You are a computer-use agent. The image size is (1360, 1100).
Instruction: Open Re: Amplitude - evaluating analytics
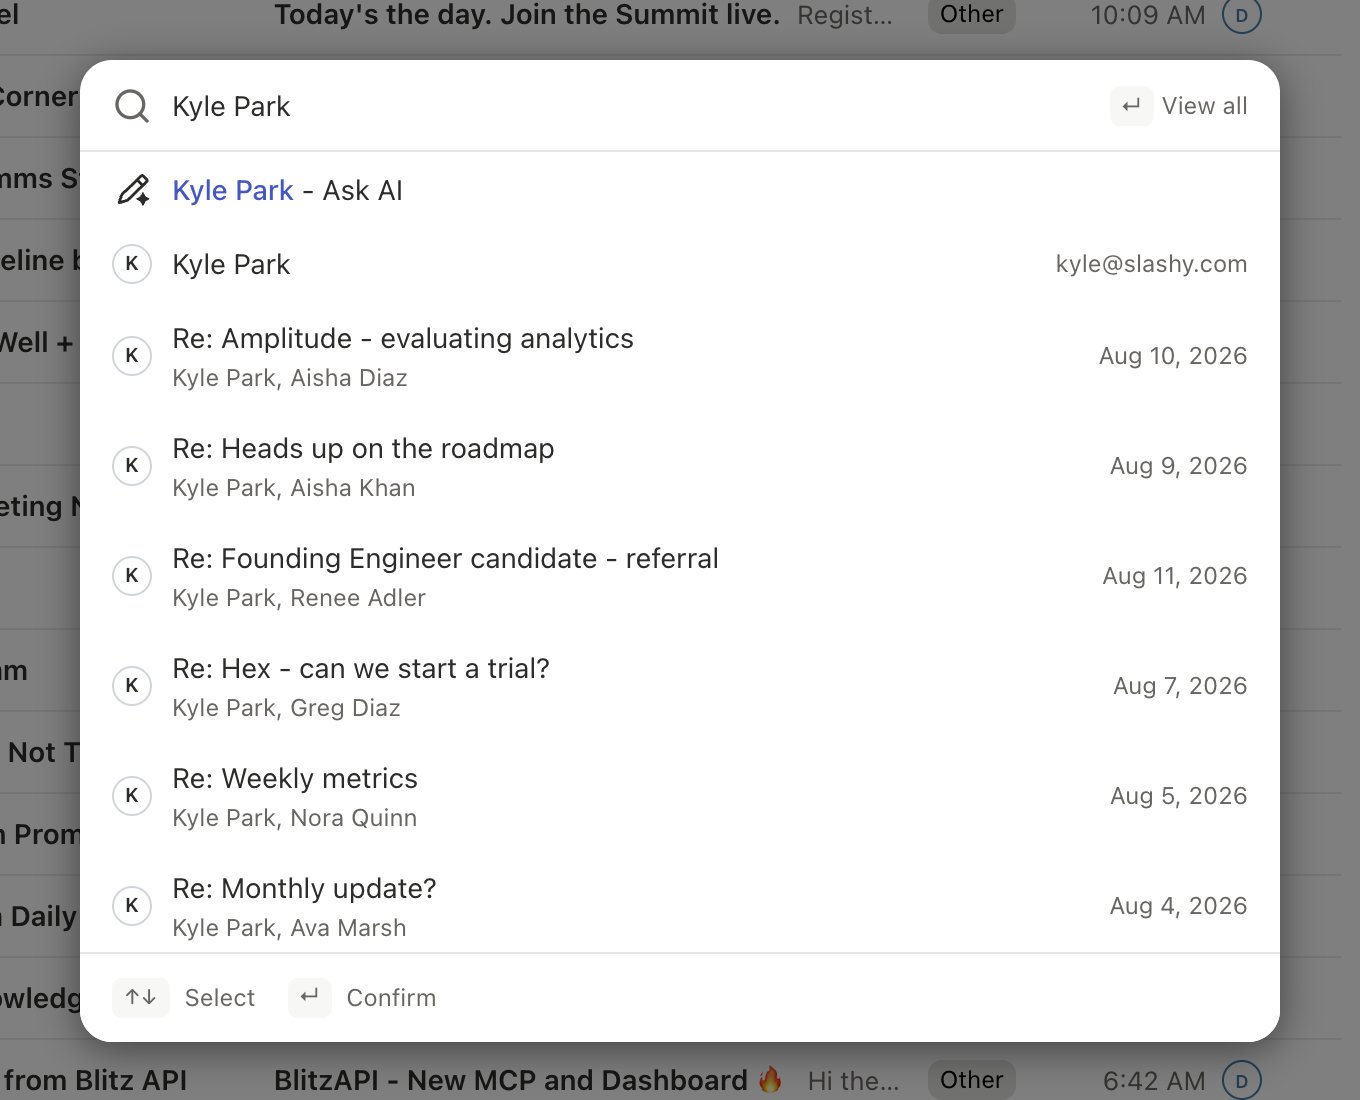tap(680, 356)
